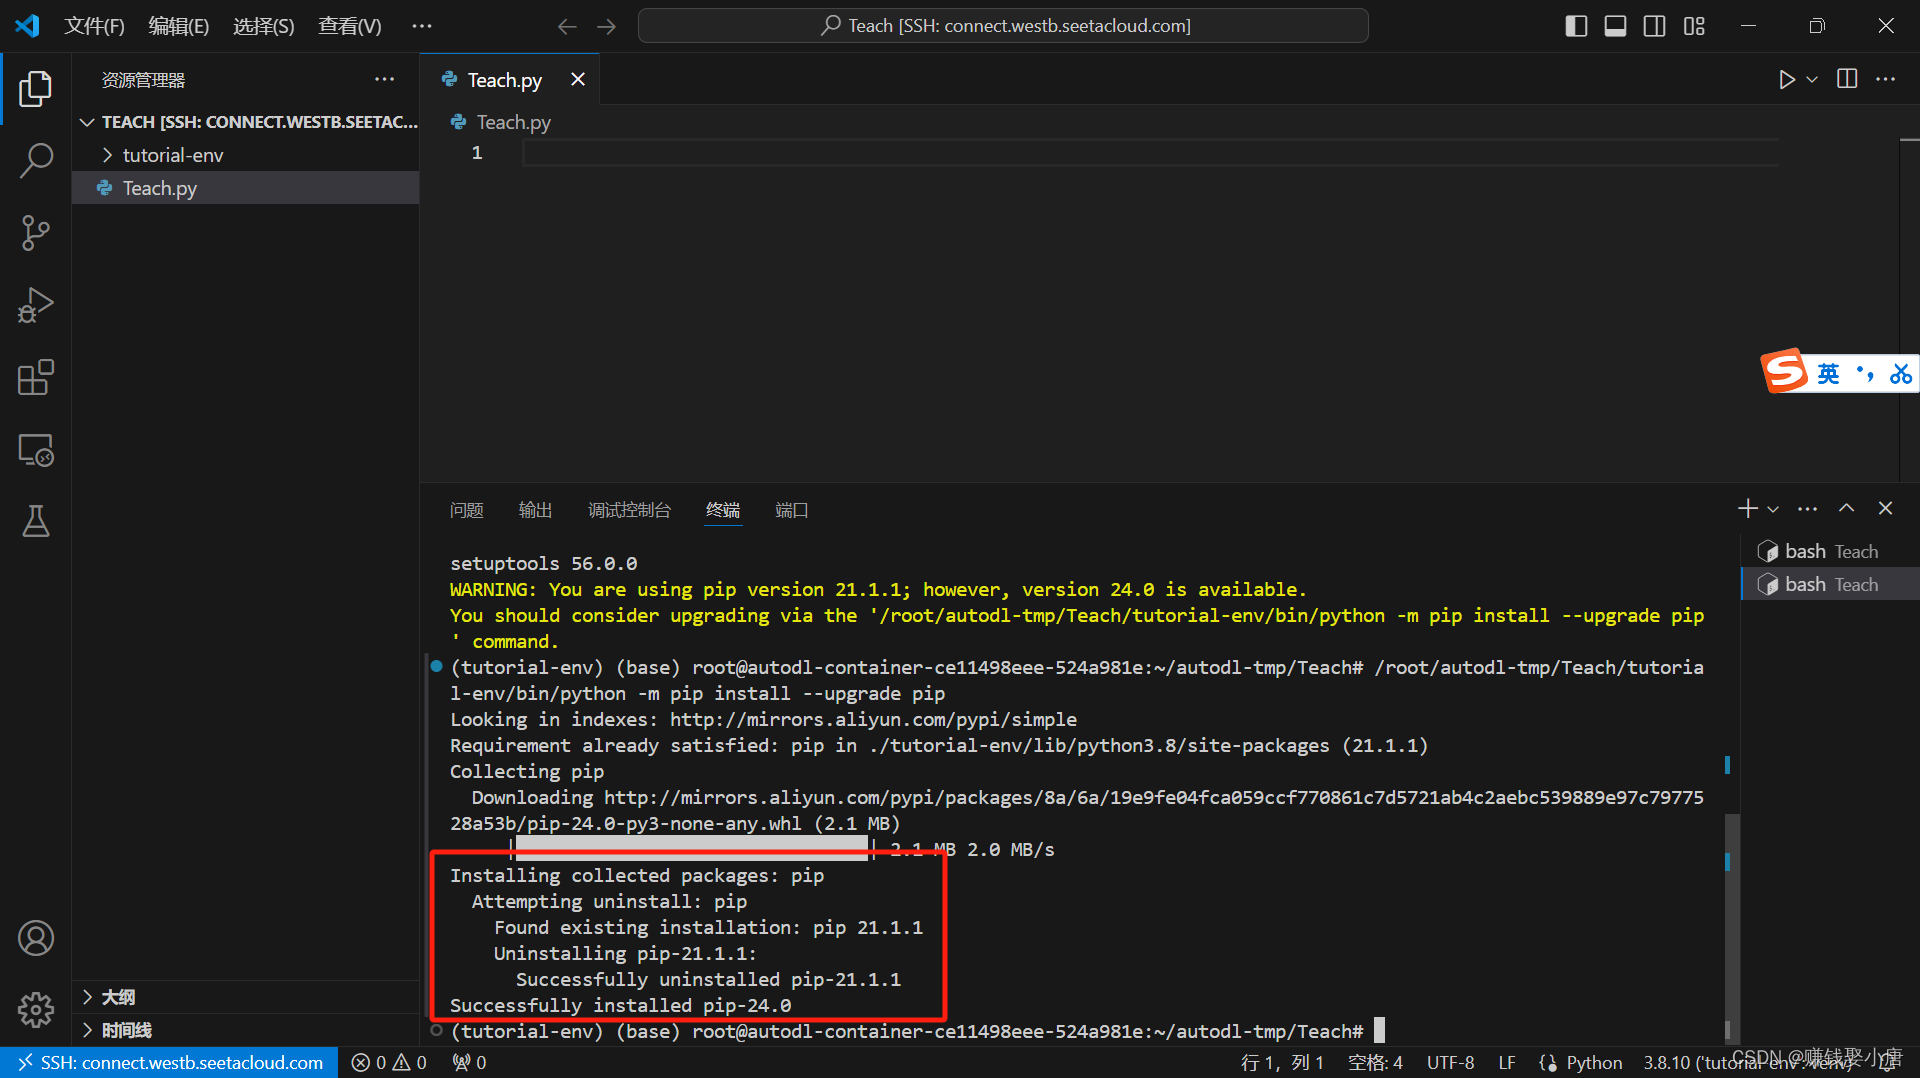Open the Extensions view
The image size is (1920, 1078).
click(x=36, y=377)
